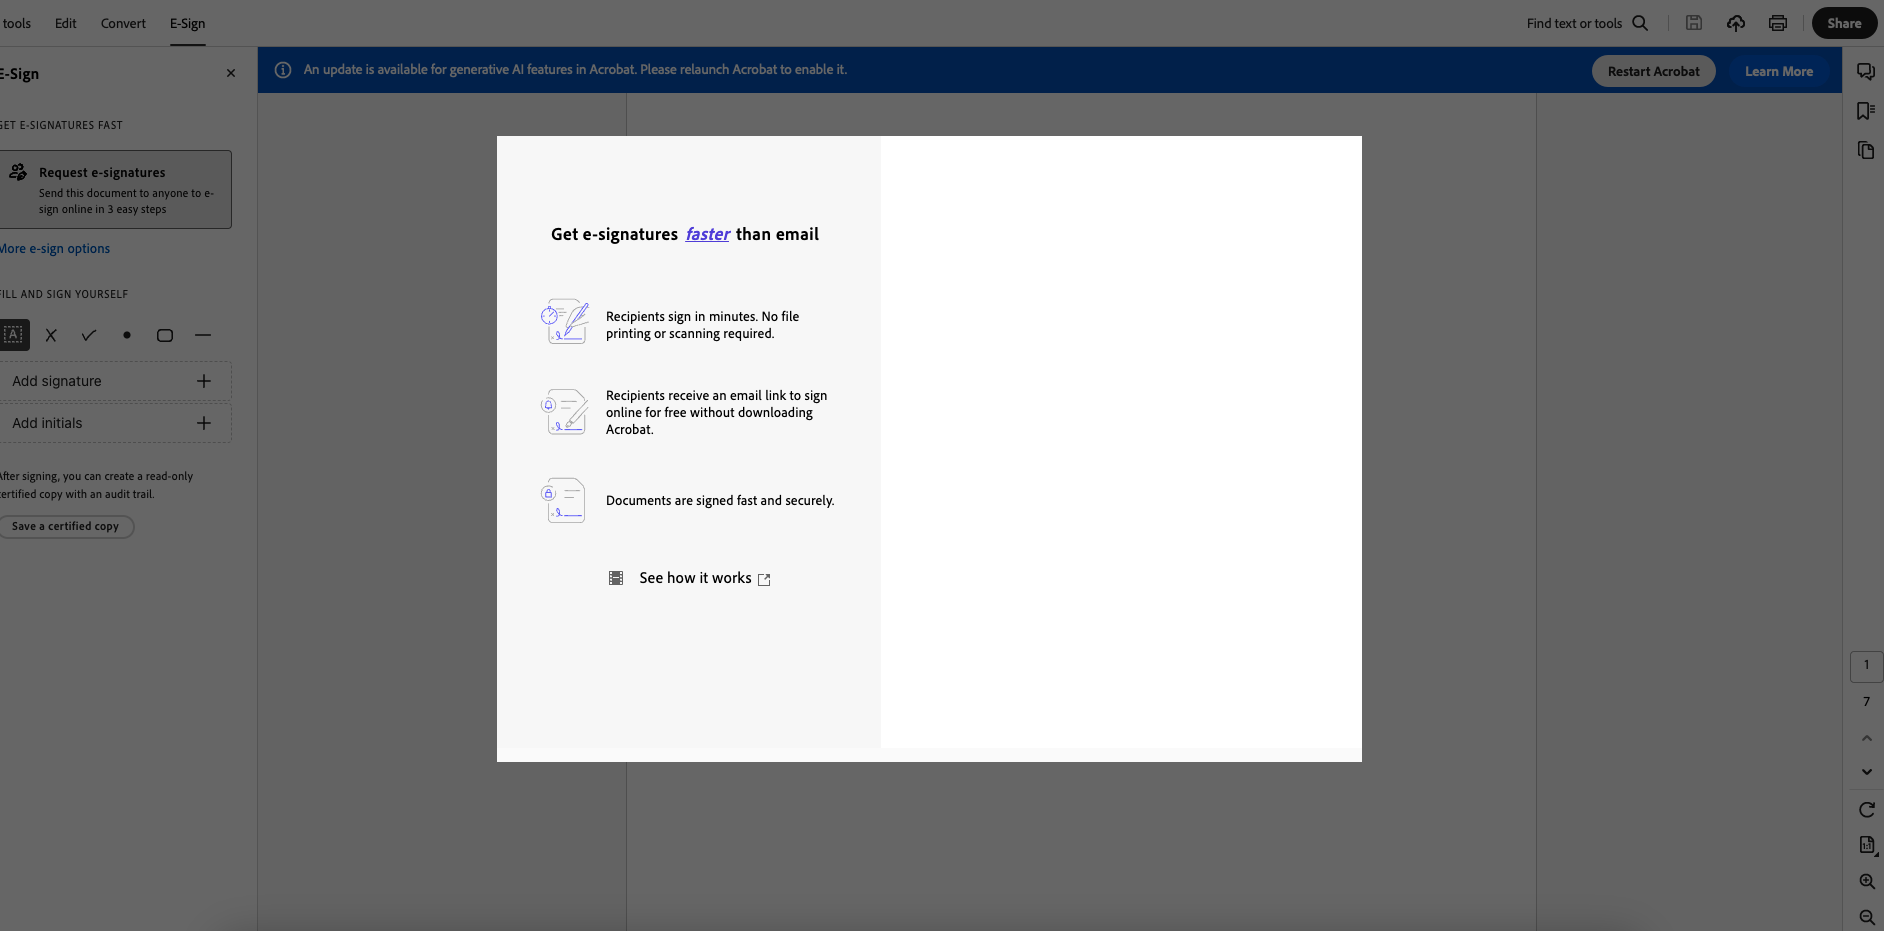Select the dot fill tool
This screenshot has width=1884, height=931.
tap(127, 335)
